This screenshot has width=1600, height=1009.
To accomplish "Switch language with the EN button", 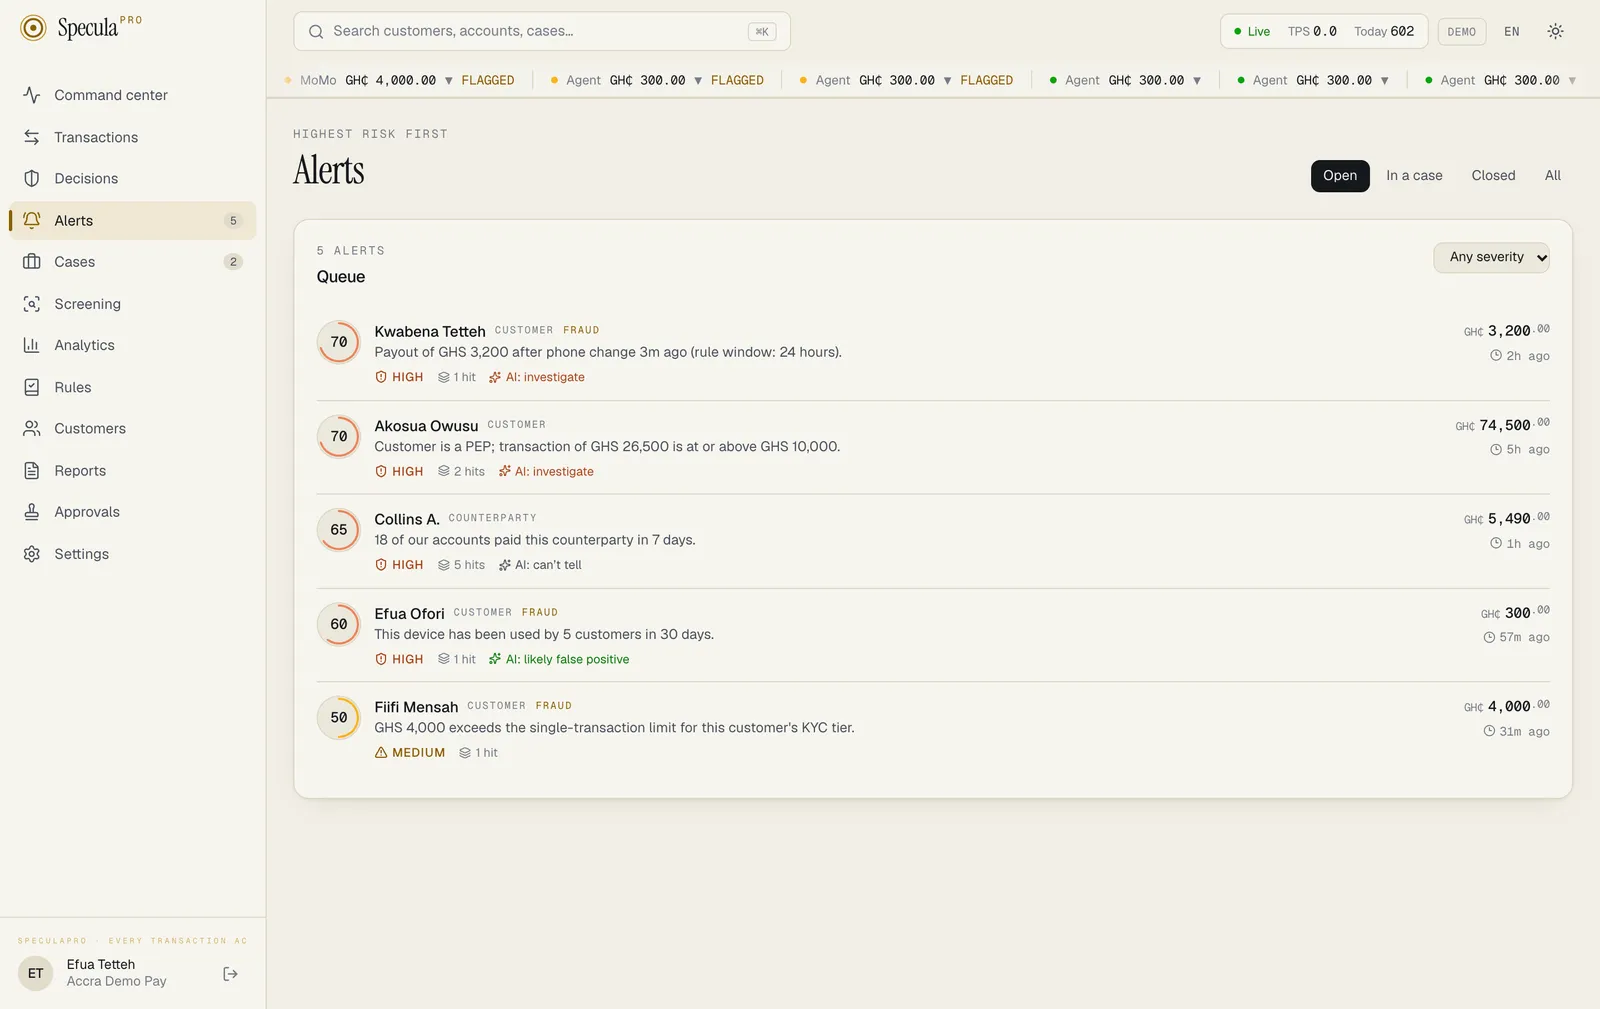I will click(1512, 32).
